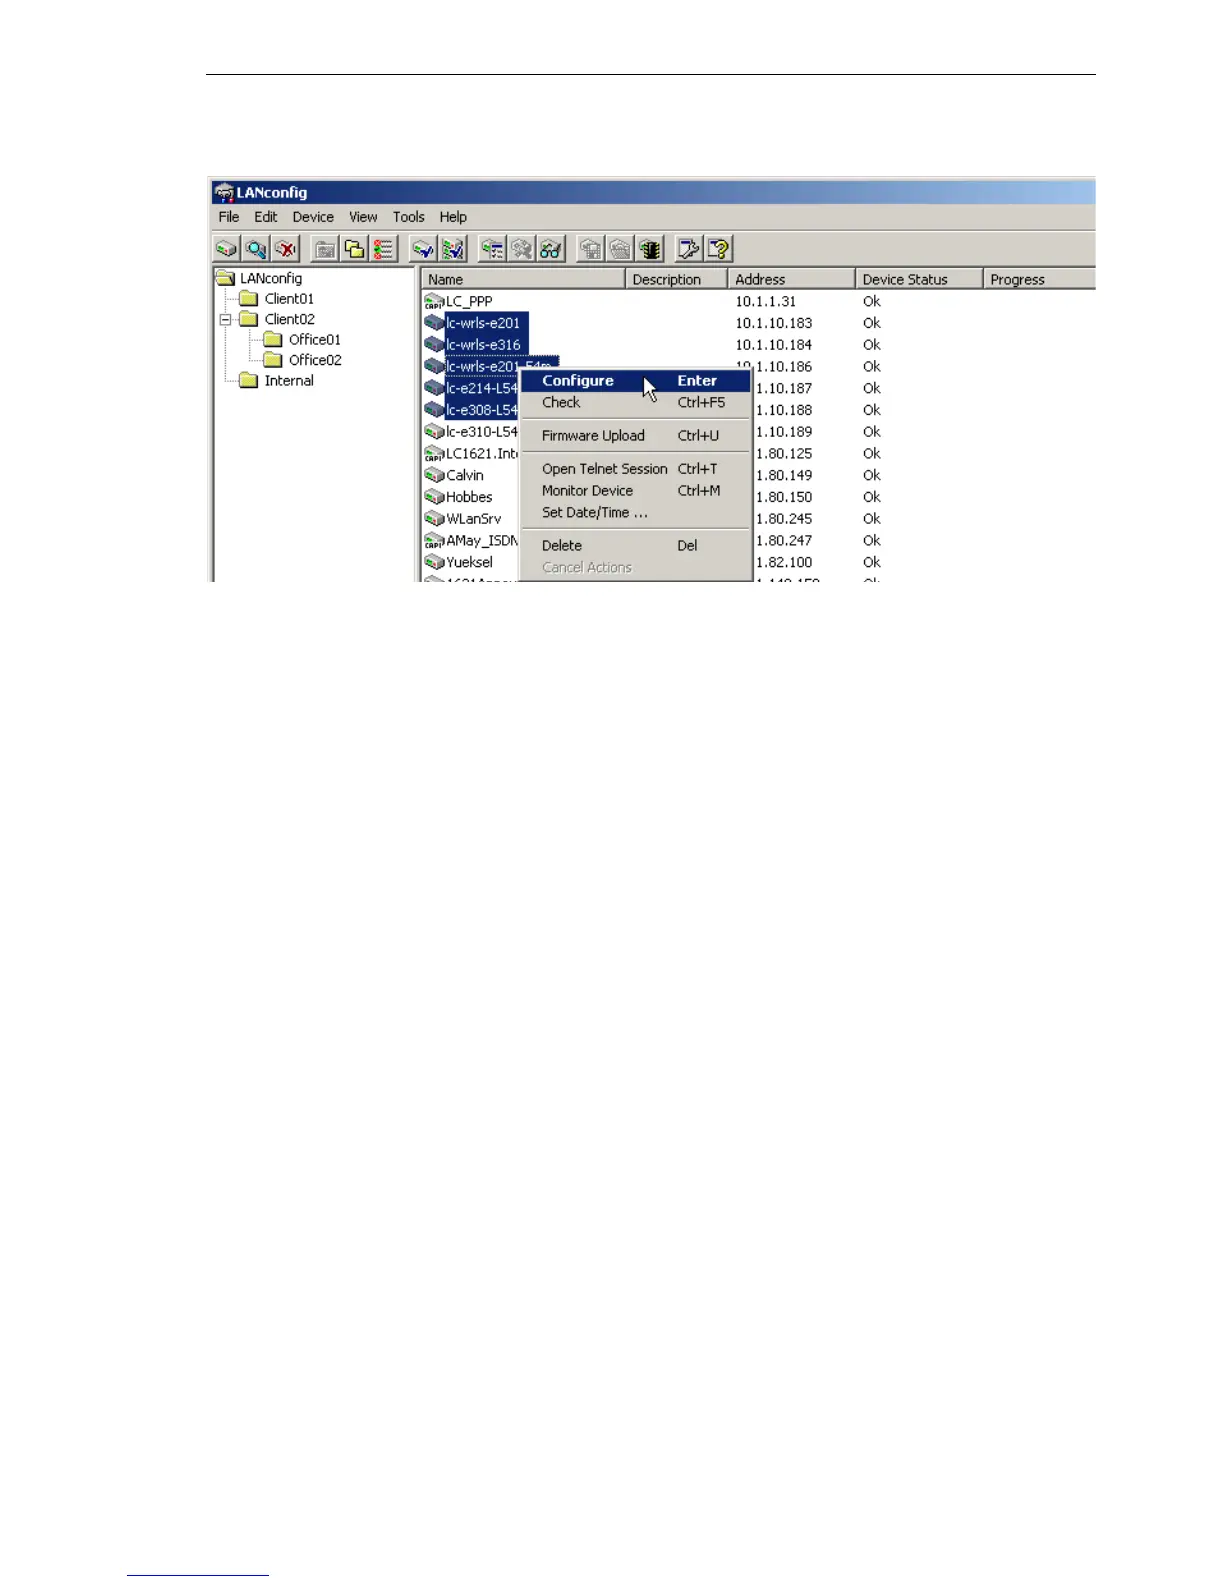This screenshot has height=1584, width=1224.
Task: Click the Yueksel device icon
Action: (434, 562)
